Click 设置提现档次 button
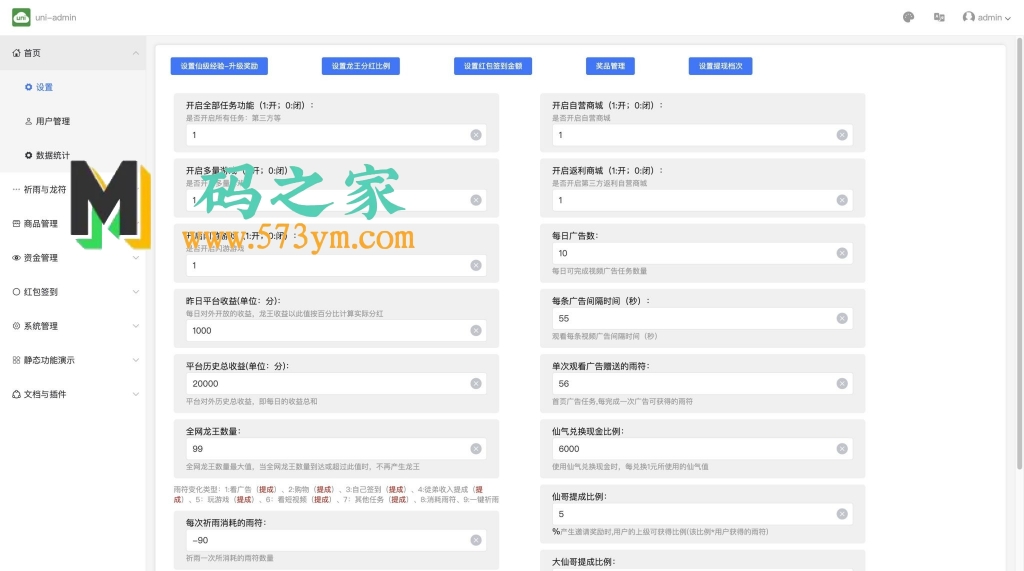1024x571 pixels. point(720,66)
